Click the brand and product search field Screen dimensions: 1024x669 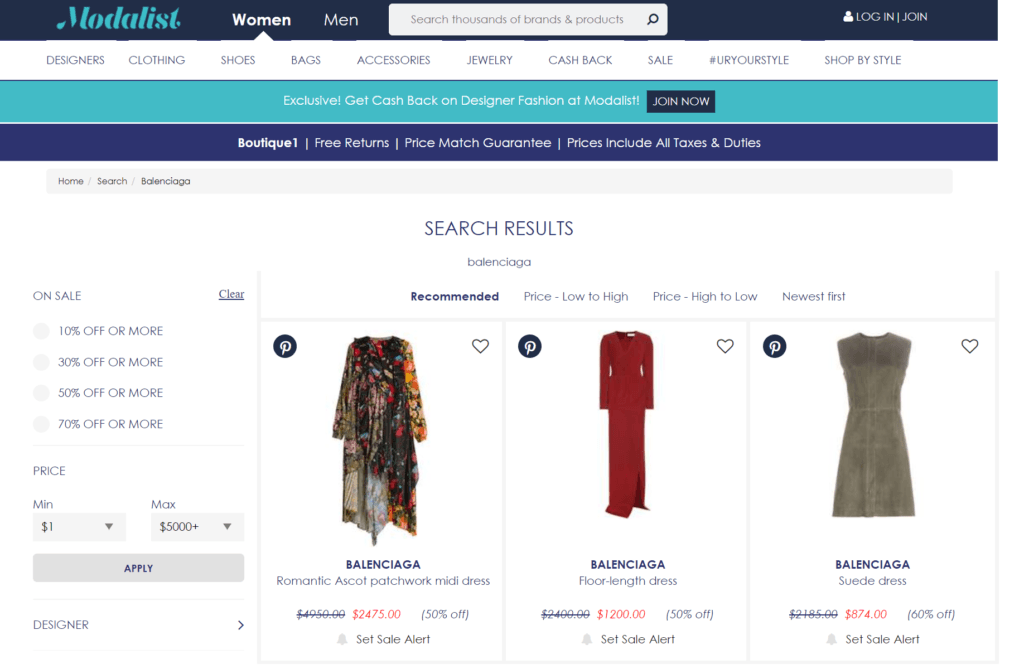click(x=517, y=19)
